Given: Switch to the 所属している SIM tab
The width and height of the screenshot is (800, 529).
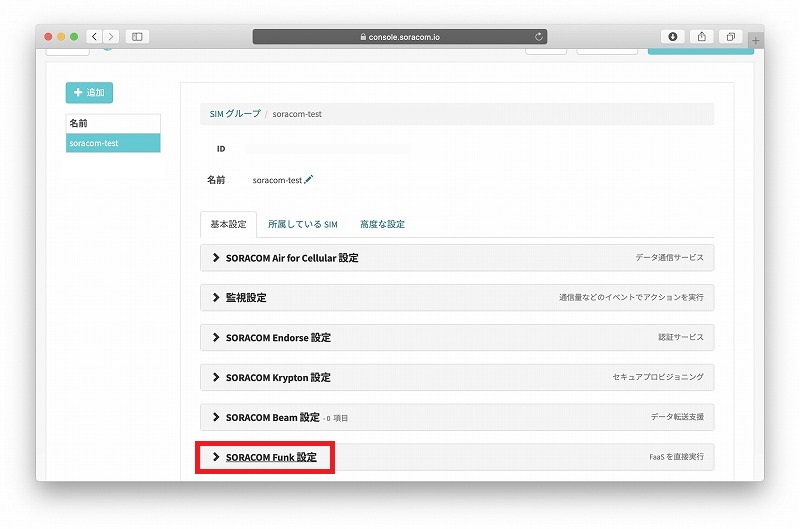Looking at the screenshot, I should coord(303,224).
